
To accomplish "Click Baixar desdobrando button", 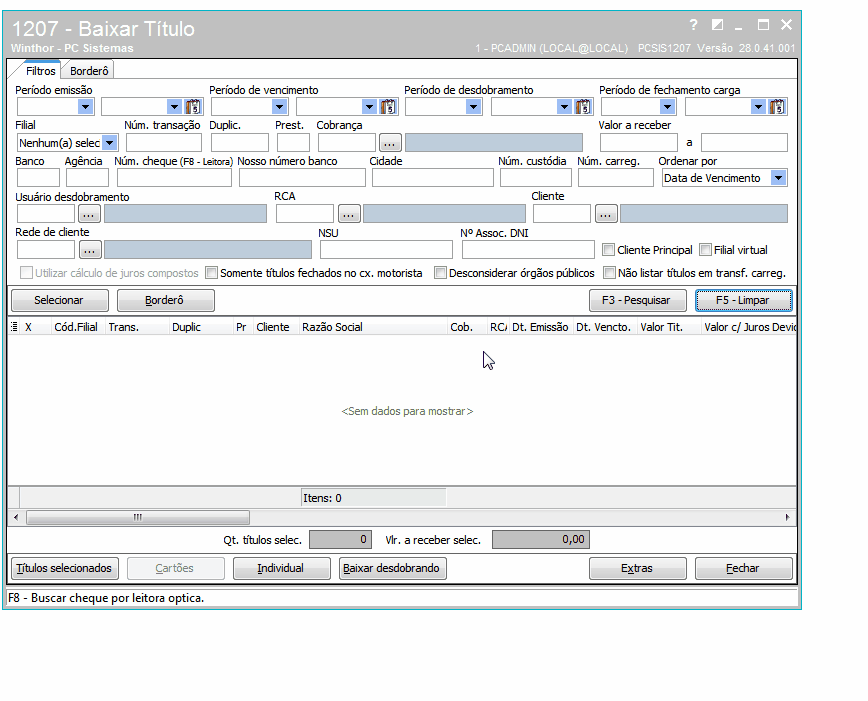I will point(392,568).
